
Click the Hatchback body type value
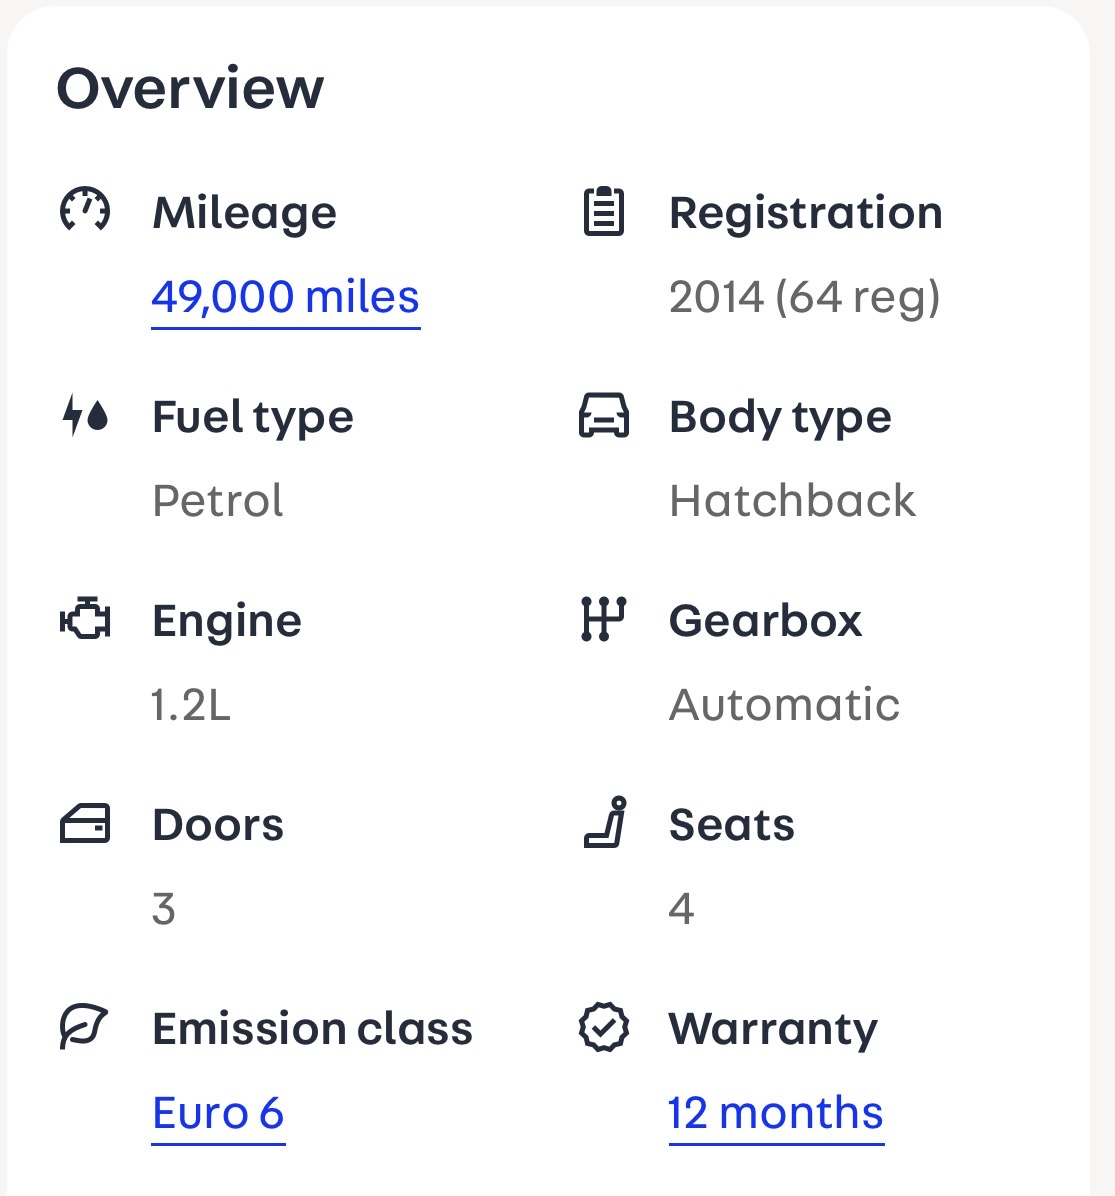pos(792,500)
